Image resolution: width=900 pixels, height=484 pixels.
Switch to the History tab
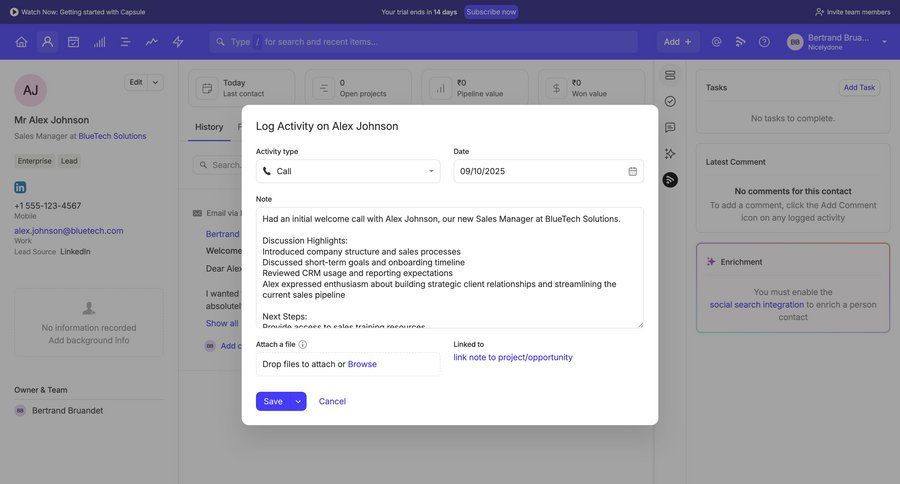click(209, 127)
